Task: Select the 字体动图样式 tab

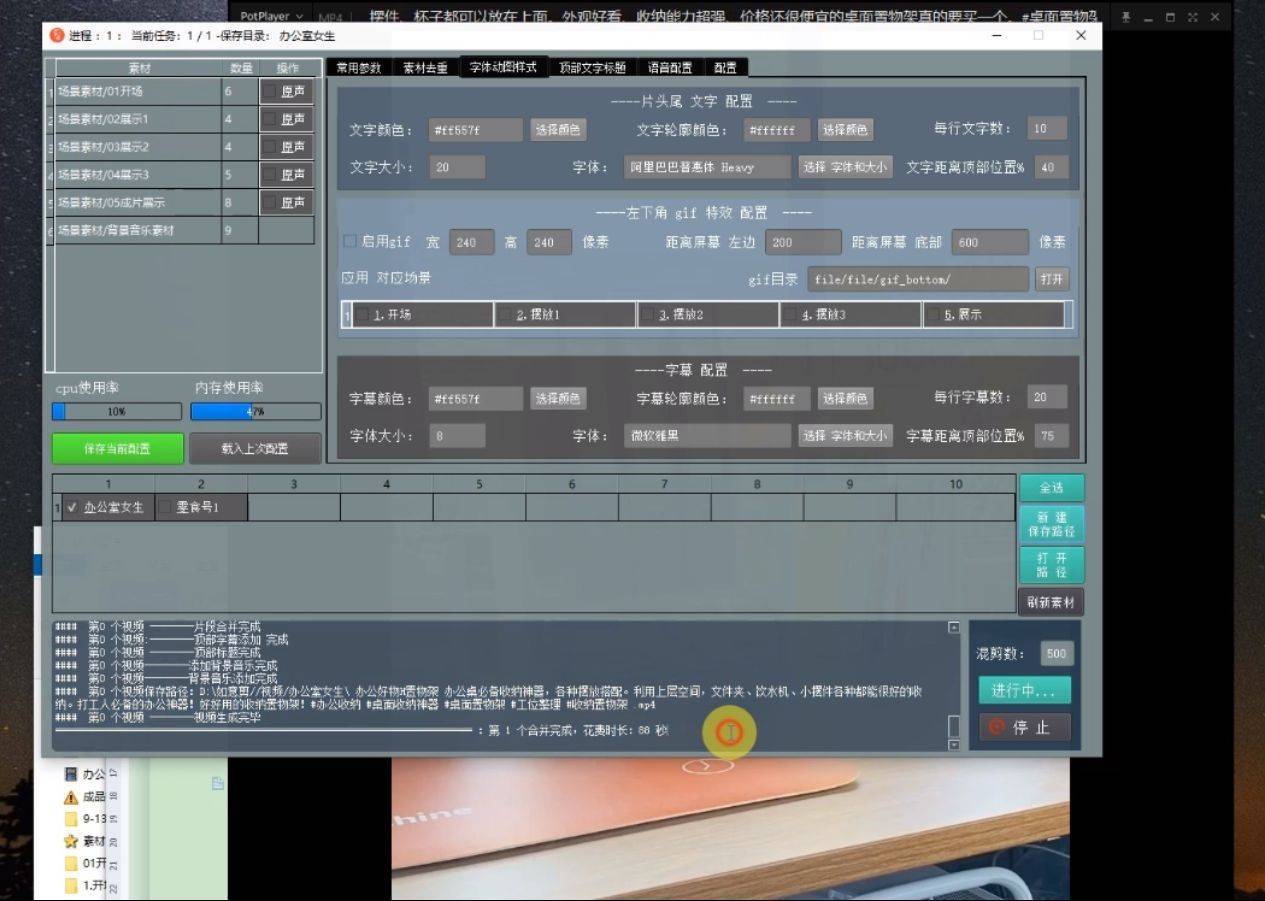Action: (503, 68)
